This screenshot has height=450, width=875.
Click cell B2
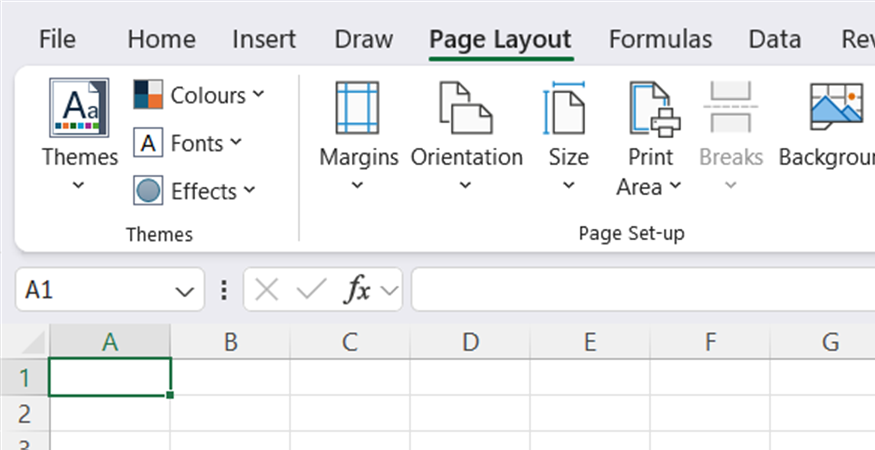click(x=230, y=414)
